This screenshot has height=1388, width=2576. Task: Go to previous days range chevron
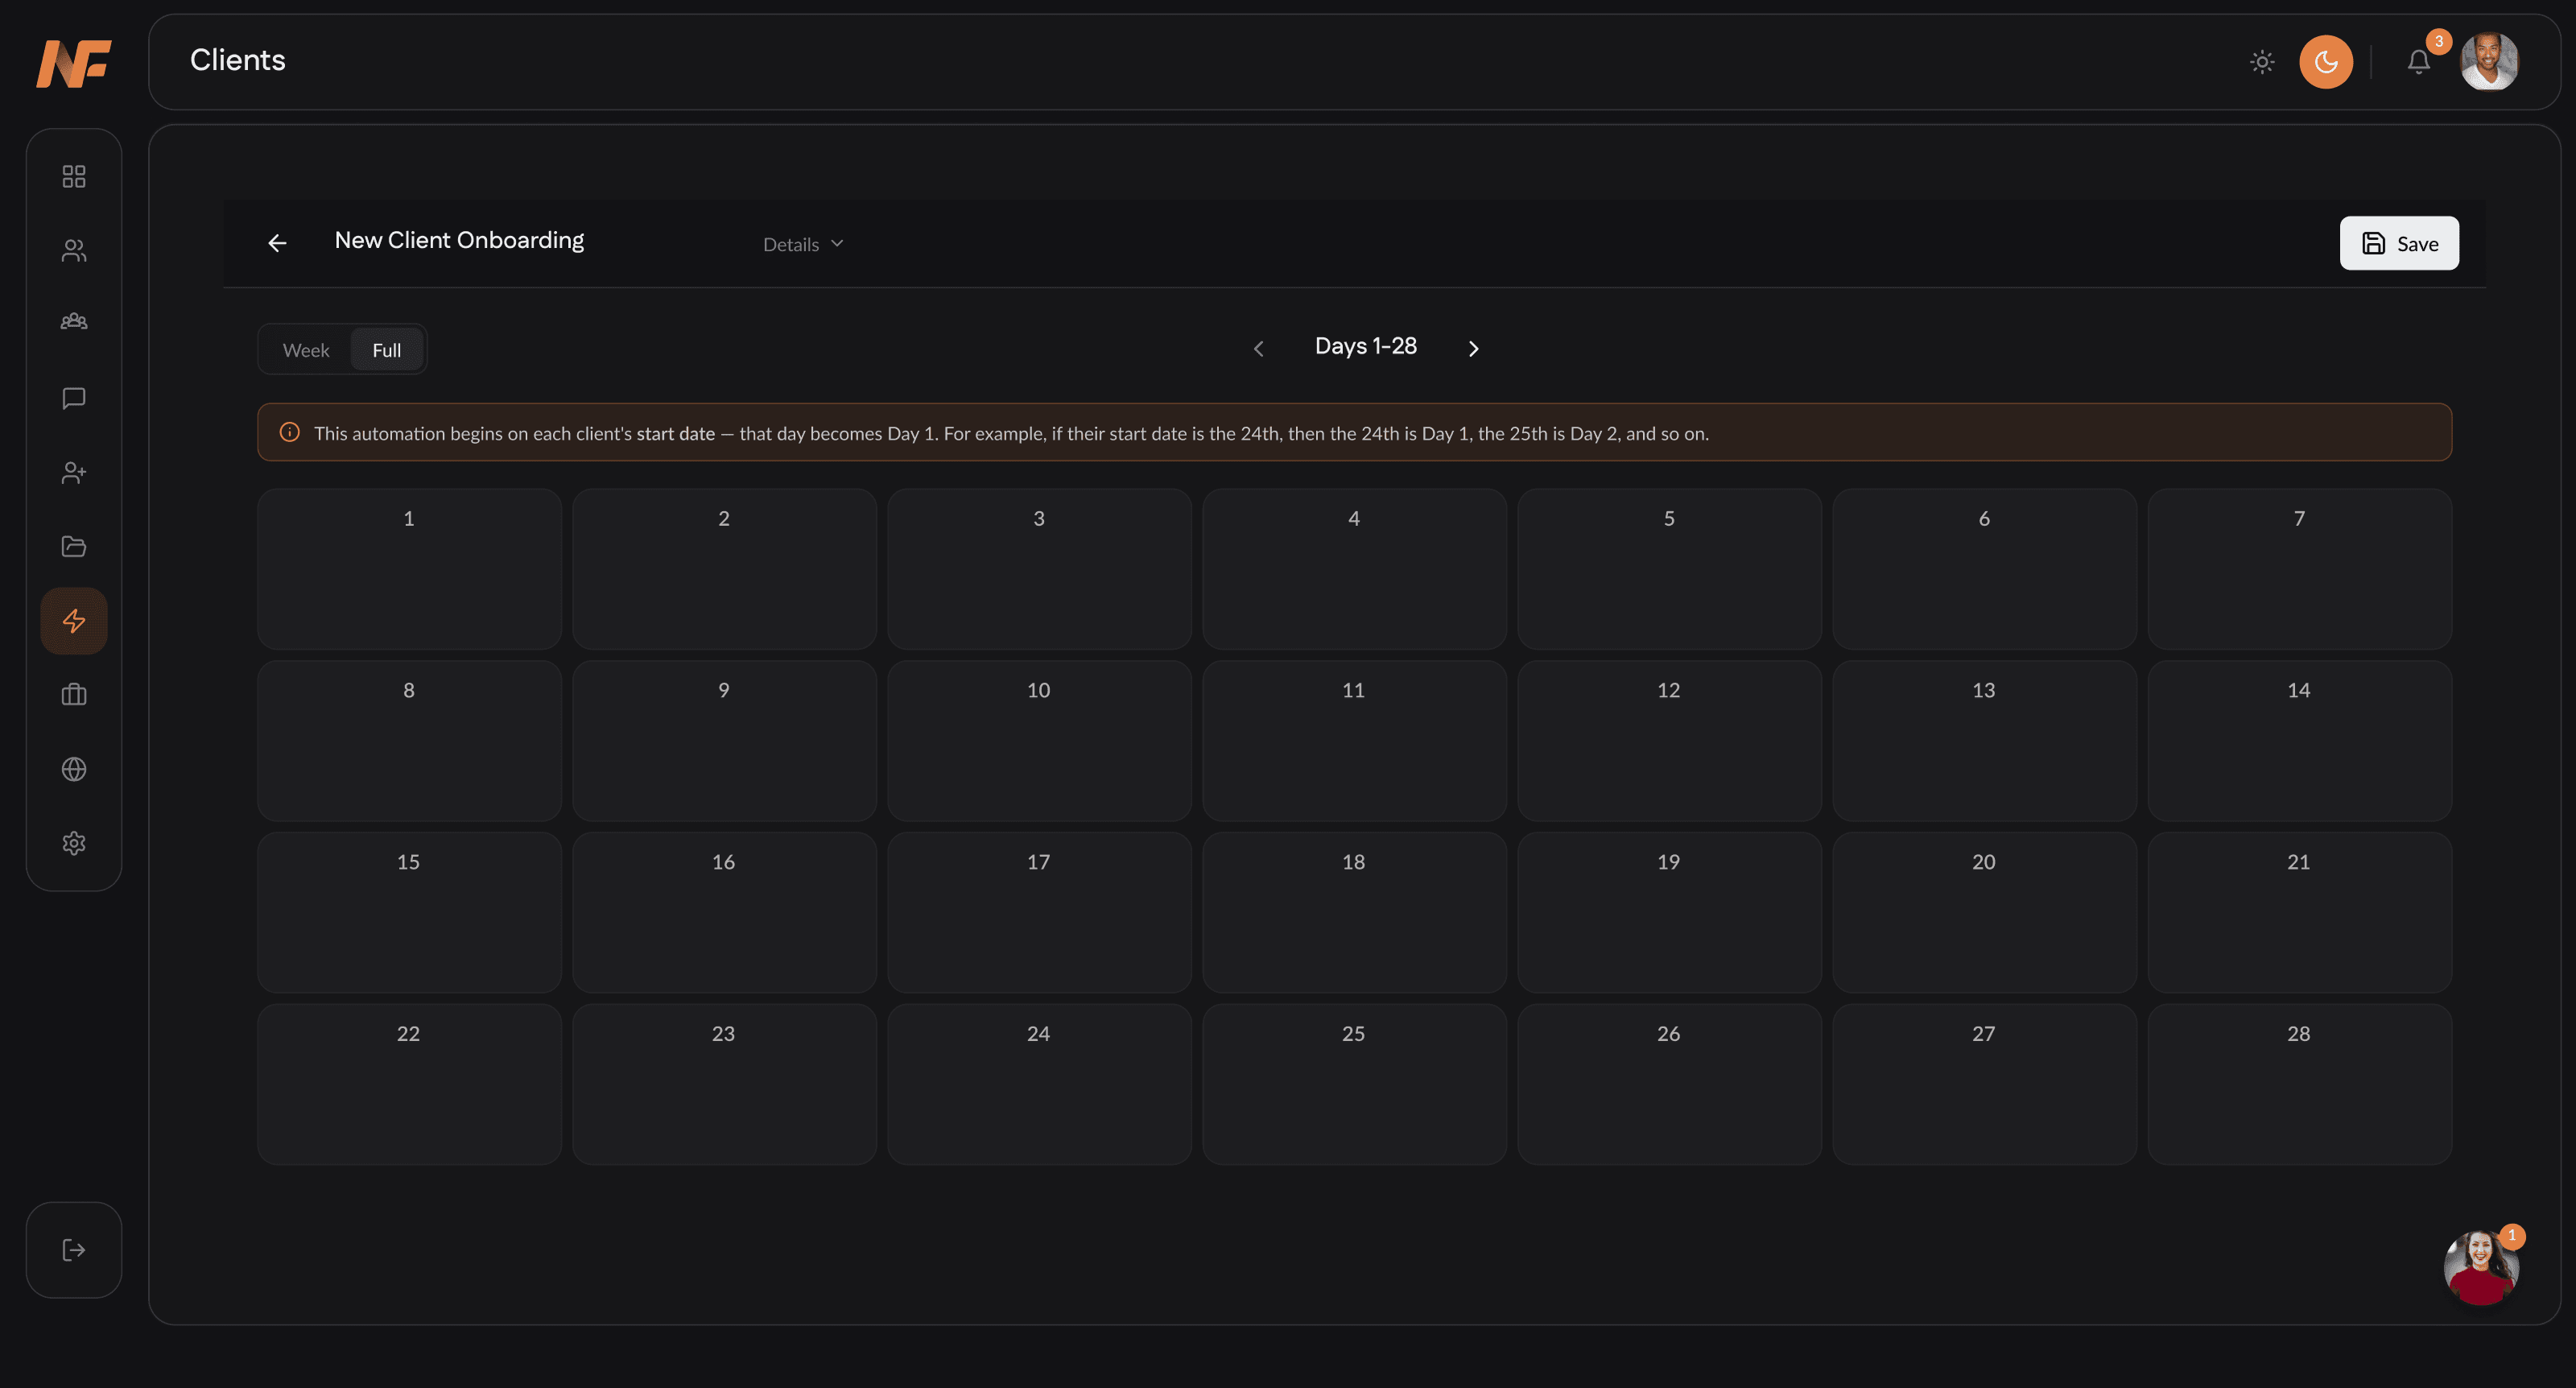click(x=1259, y=348)
